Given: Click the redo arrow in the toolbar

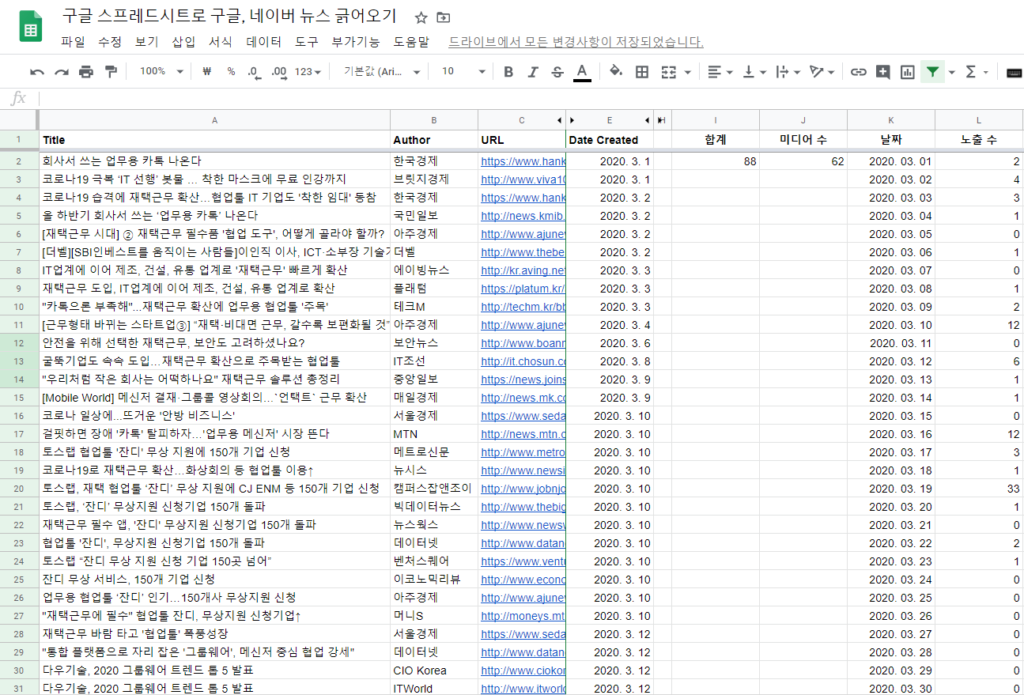Looking at the screenshot, I should (61, 72).
